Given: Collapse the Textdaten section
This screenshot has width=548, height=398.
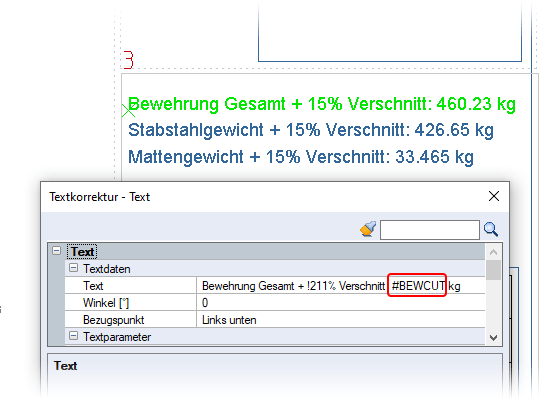Looking at the screenshot, I should point(73,268).
